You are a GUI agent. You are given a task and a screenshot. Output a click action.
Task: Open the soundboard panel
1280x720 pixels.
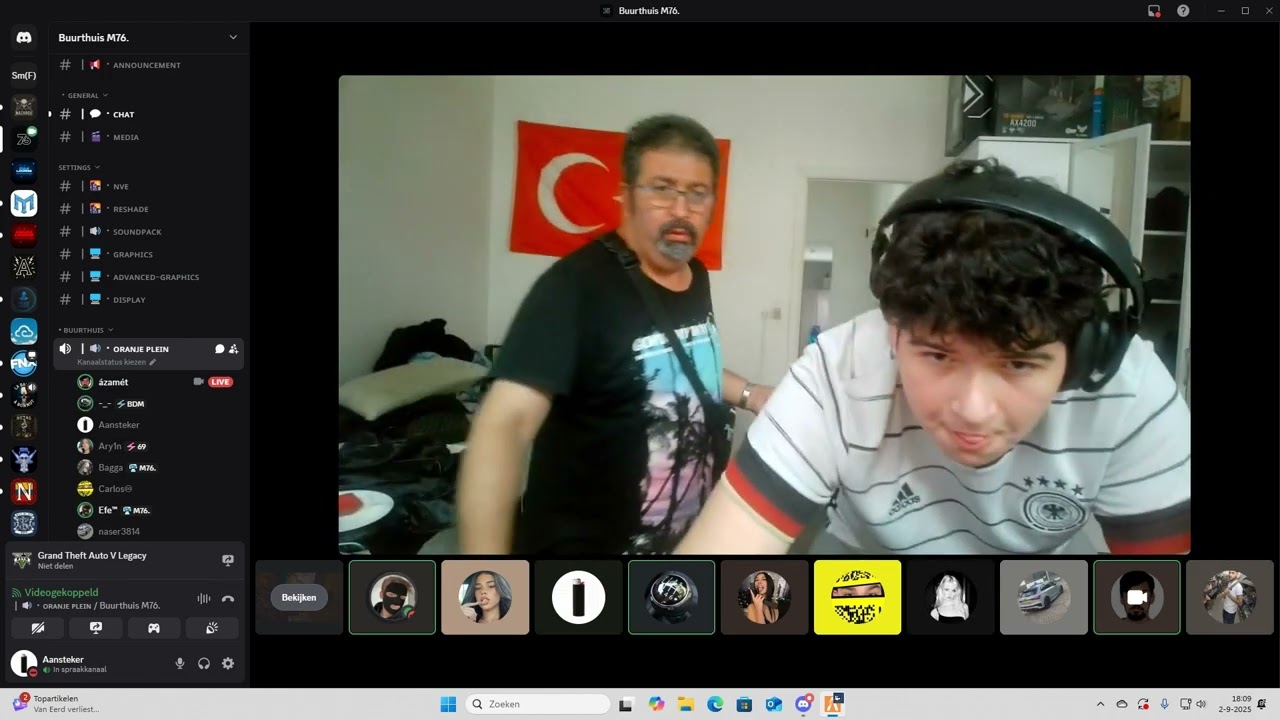pyautogui.click(x=212, y=628)
